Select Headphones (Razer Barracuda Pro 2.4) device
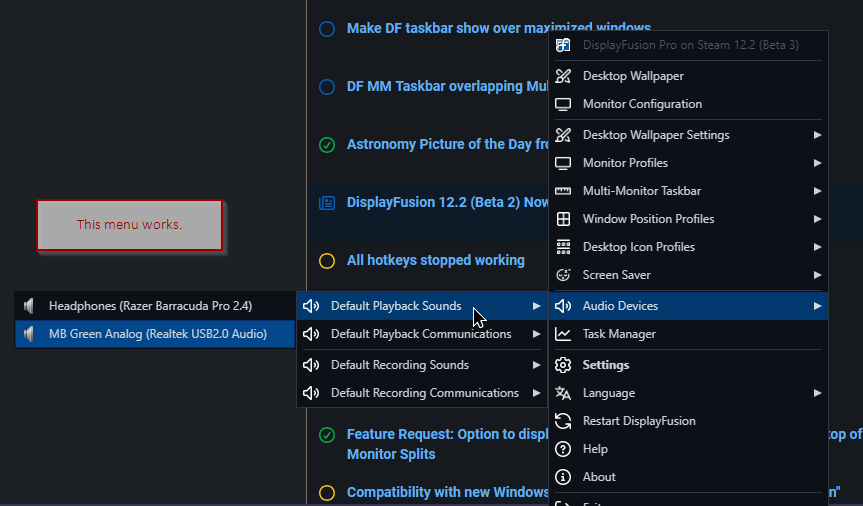Screen dimensions: 863x506 pyautogui.click(x=155, y=306)
